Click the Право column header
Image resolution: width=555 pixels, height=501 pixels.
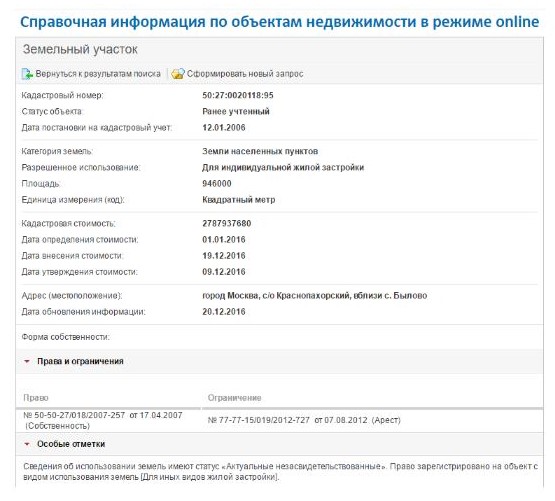click(x=36, y=398)
